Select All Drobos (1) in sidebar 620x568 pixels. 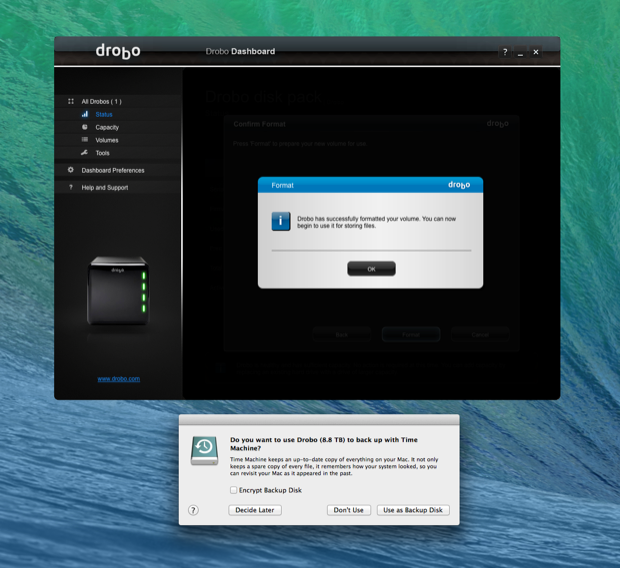tap(101, 102)
